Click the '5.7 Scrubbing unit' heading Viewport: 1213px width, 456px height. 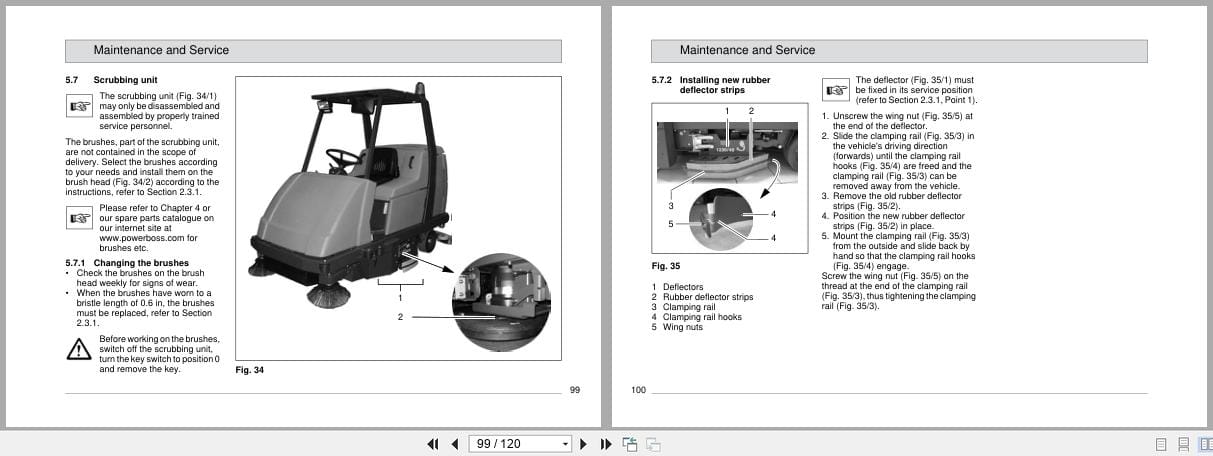point(111,80)
